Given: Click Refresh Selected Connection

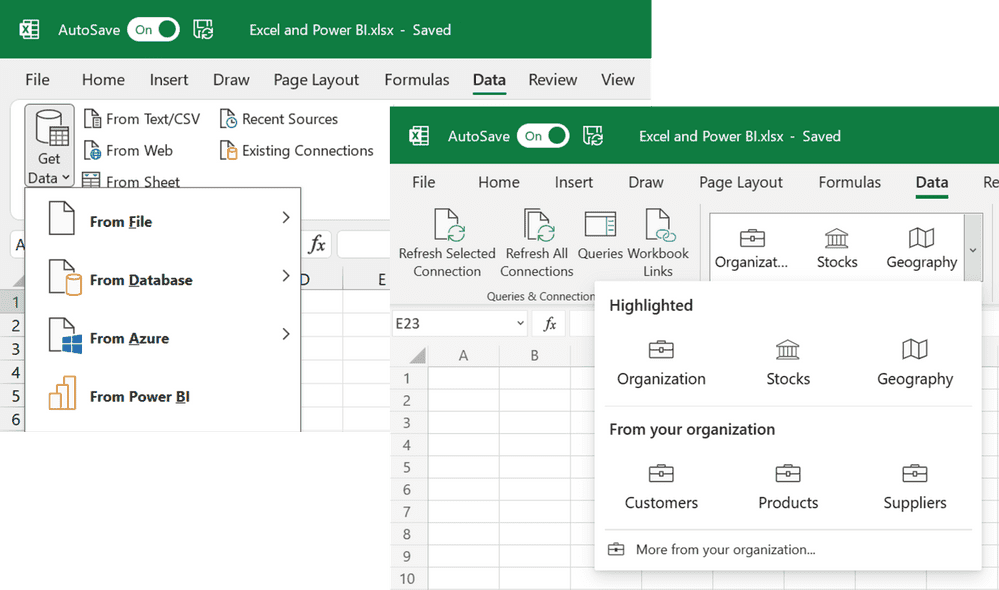Looking at the screenshot, I should (x=447, y=243).
